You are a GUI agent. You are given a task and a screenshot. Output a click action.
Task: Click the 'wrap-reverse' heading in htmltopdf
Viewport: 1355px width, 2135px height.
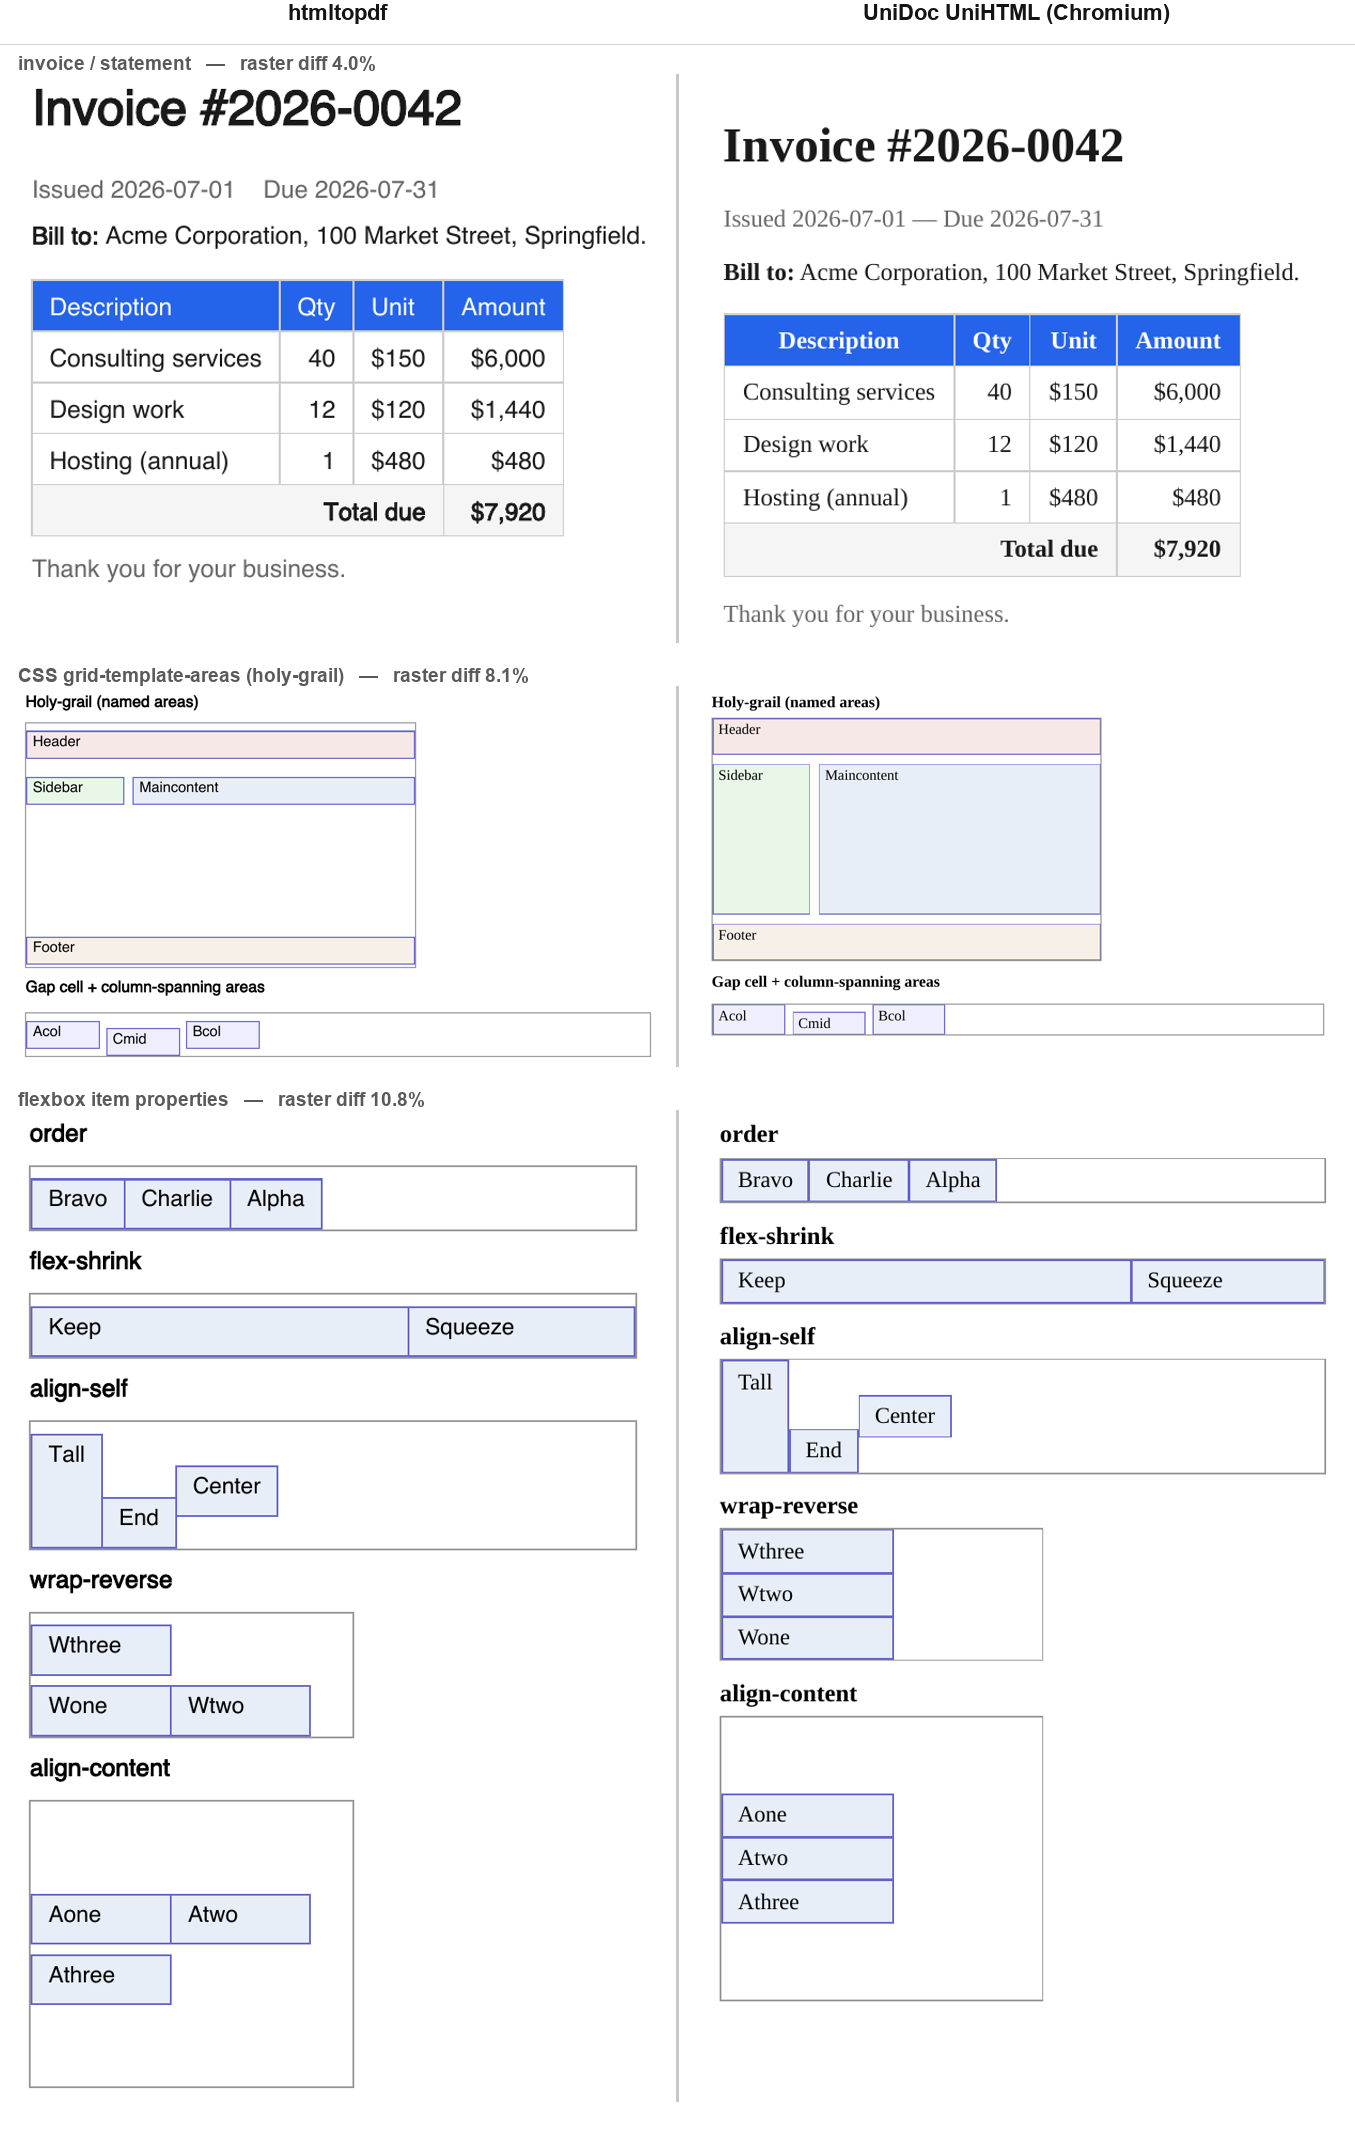101,1580
